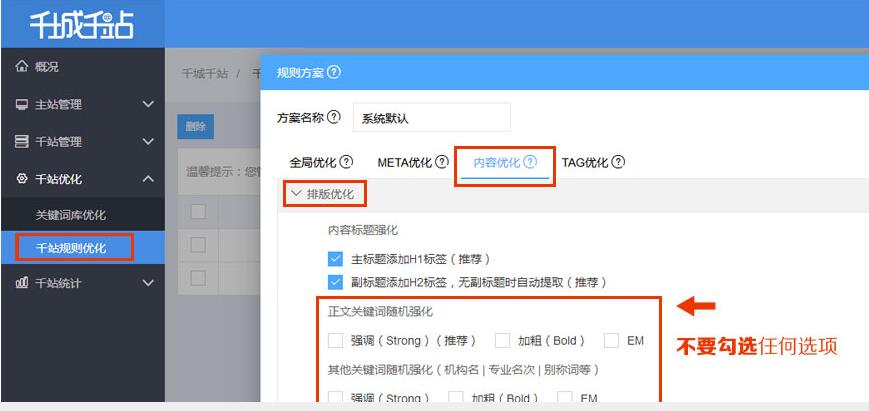This screenshot has width=869, height=411.
Task: Click the help icon beside TAG优化
Action: [618, 162]
